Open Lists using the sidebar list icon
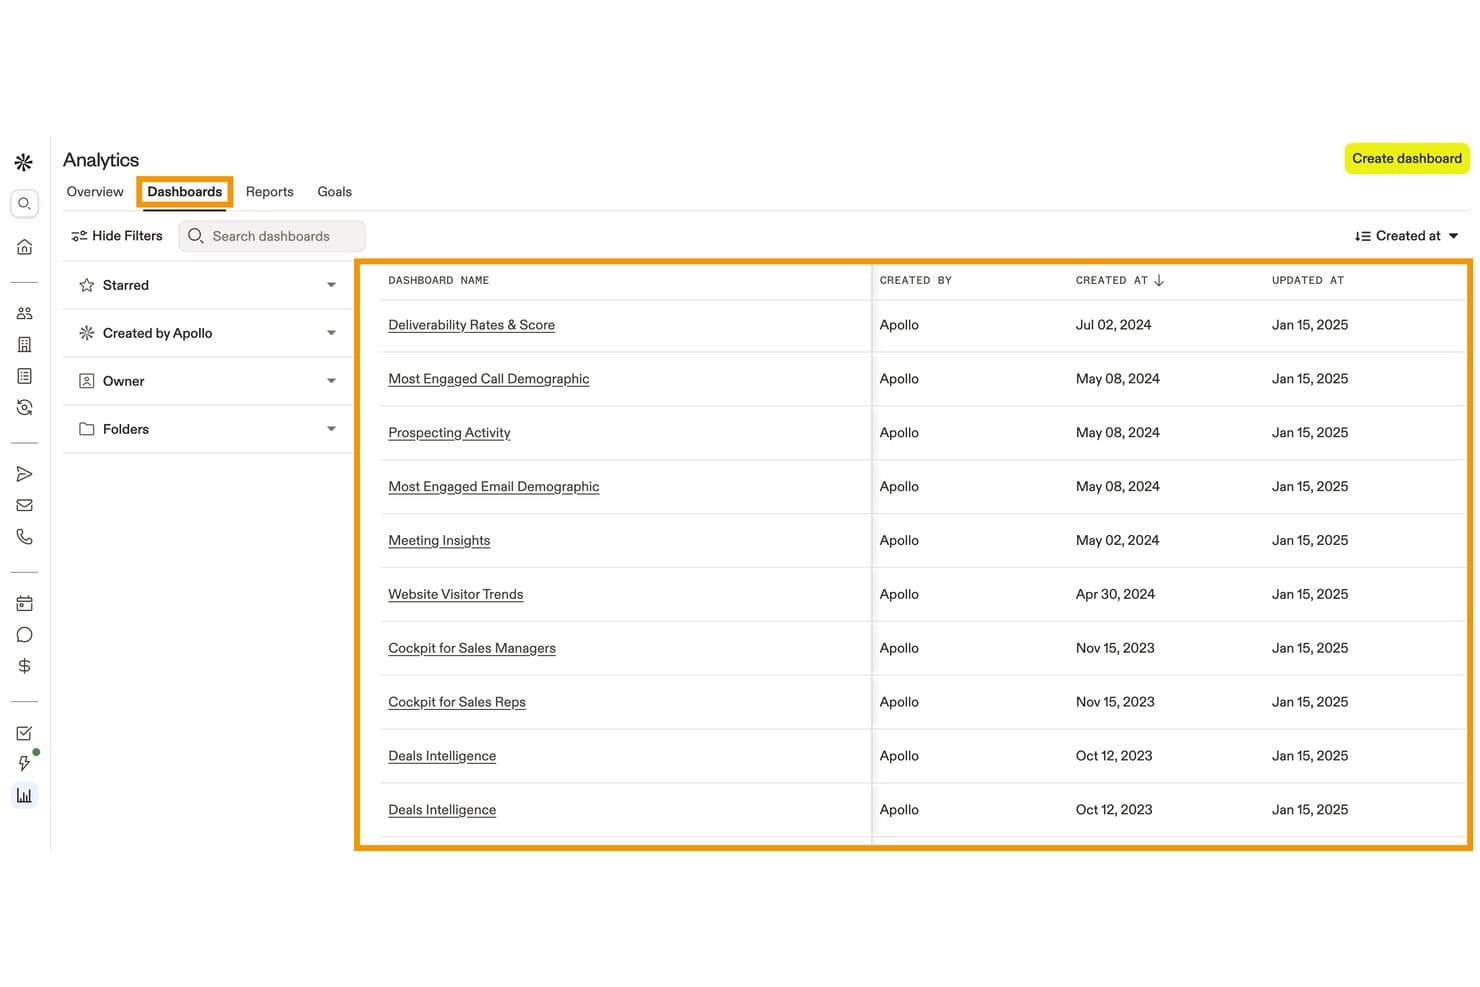The image size is (1480, 987). coord(25,376)
